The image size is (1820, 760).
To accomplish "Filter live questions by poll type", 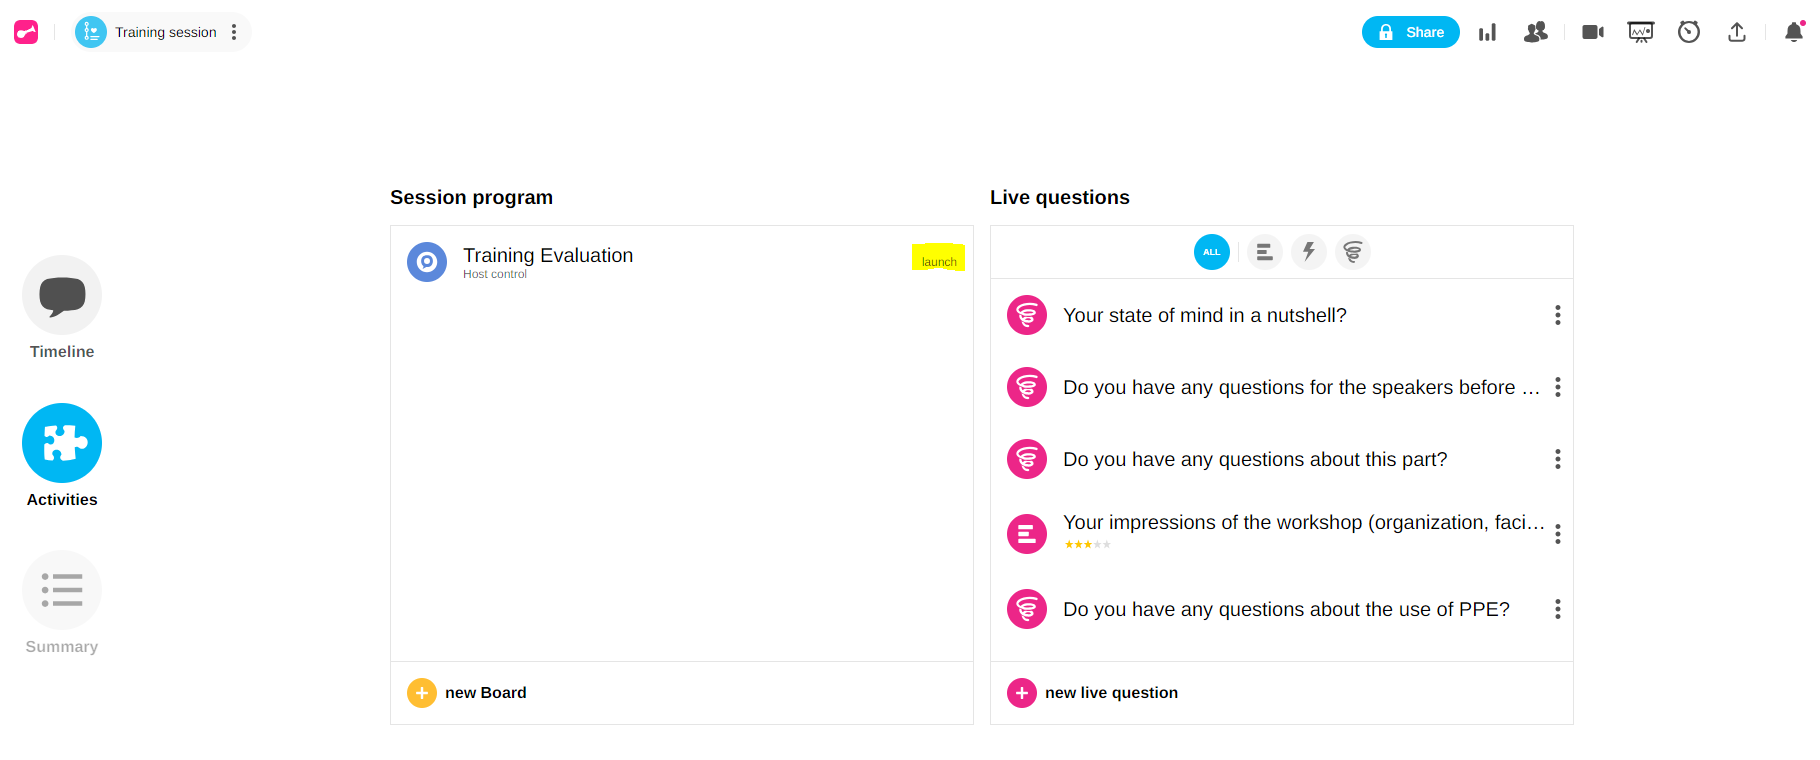I will click(x=1264, y=252).
